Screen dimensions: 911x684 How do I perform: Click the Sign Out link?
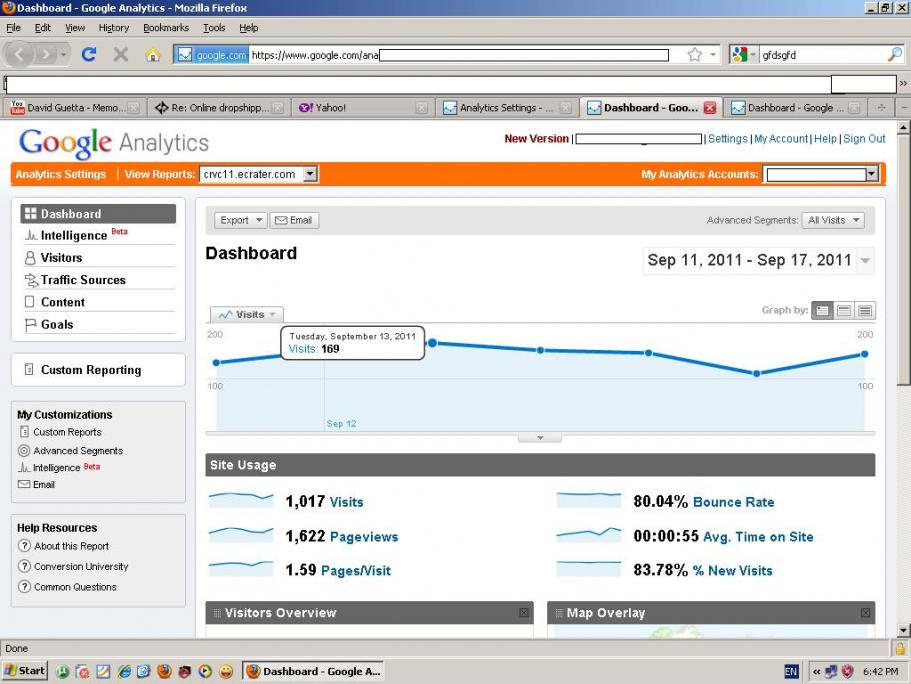coord(864,139)
